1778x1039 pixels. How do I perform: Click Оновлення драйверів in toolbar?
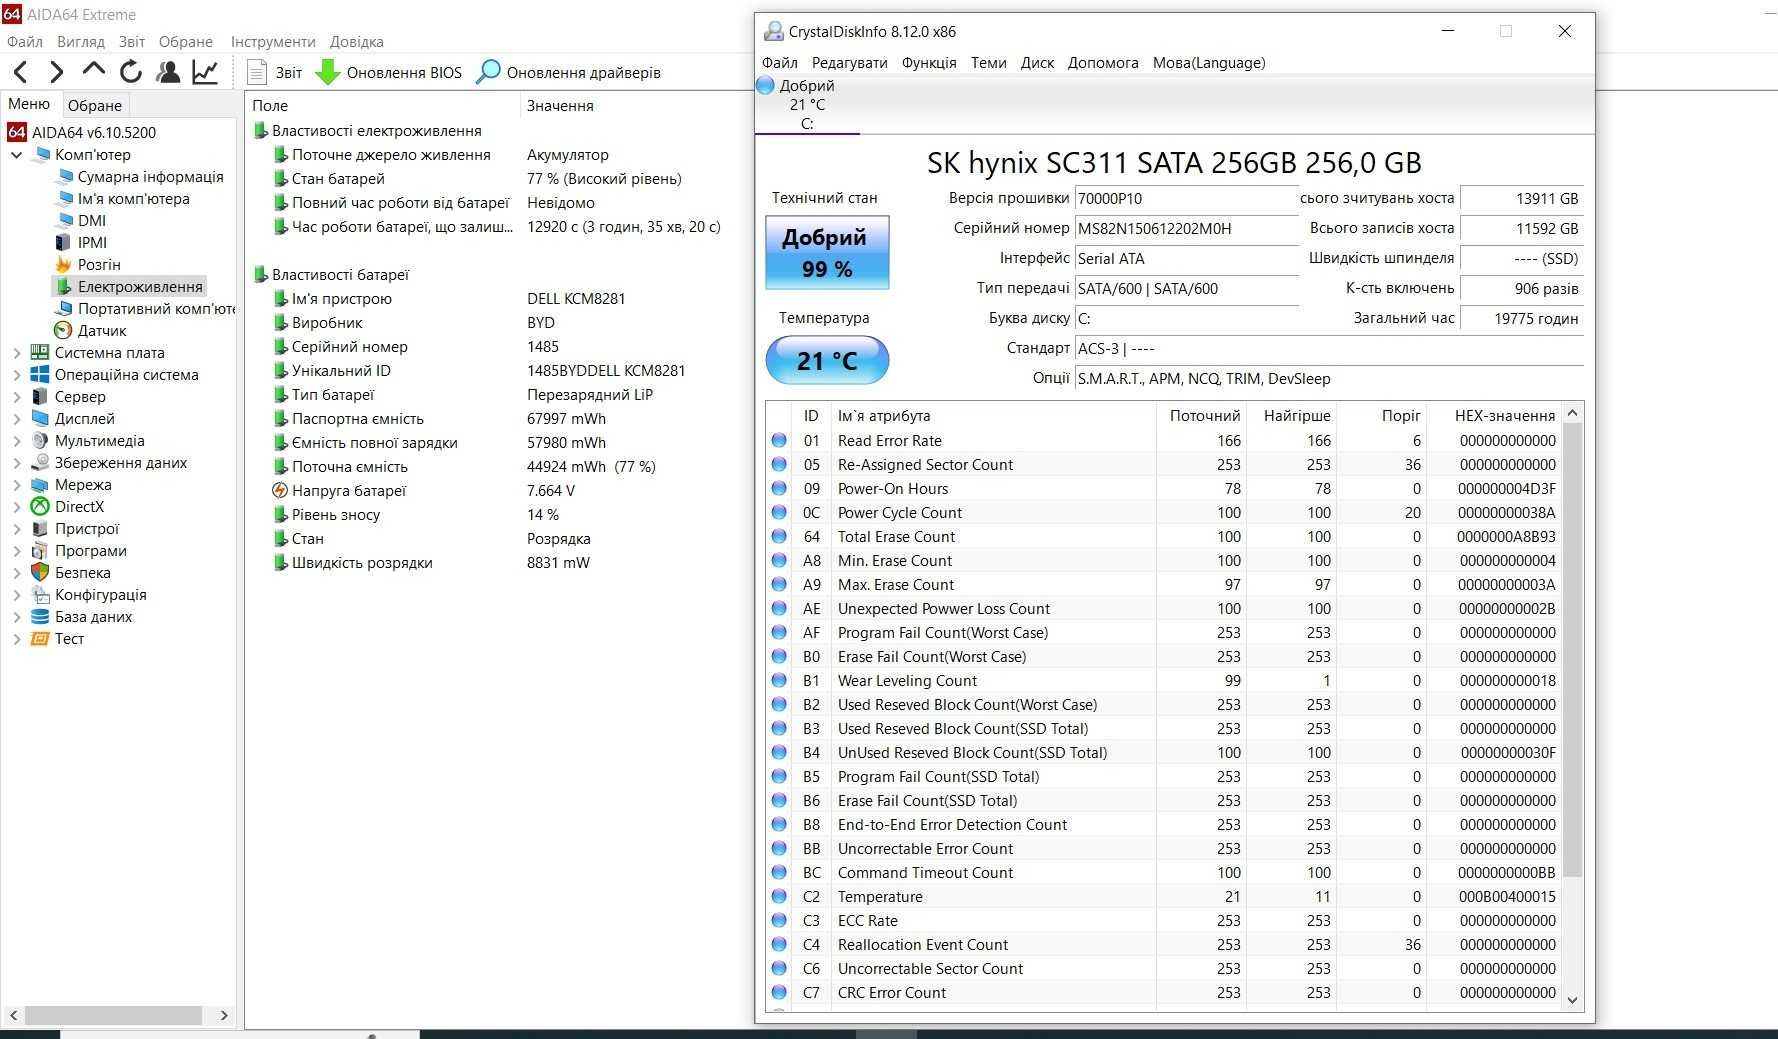point(568,72)
